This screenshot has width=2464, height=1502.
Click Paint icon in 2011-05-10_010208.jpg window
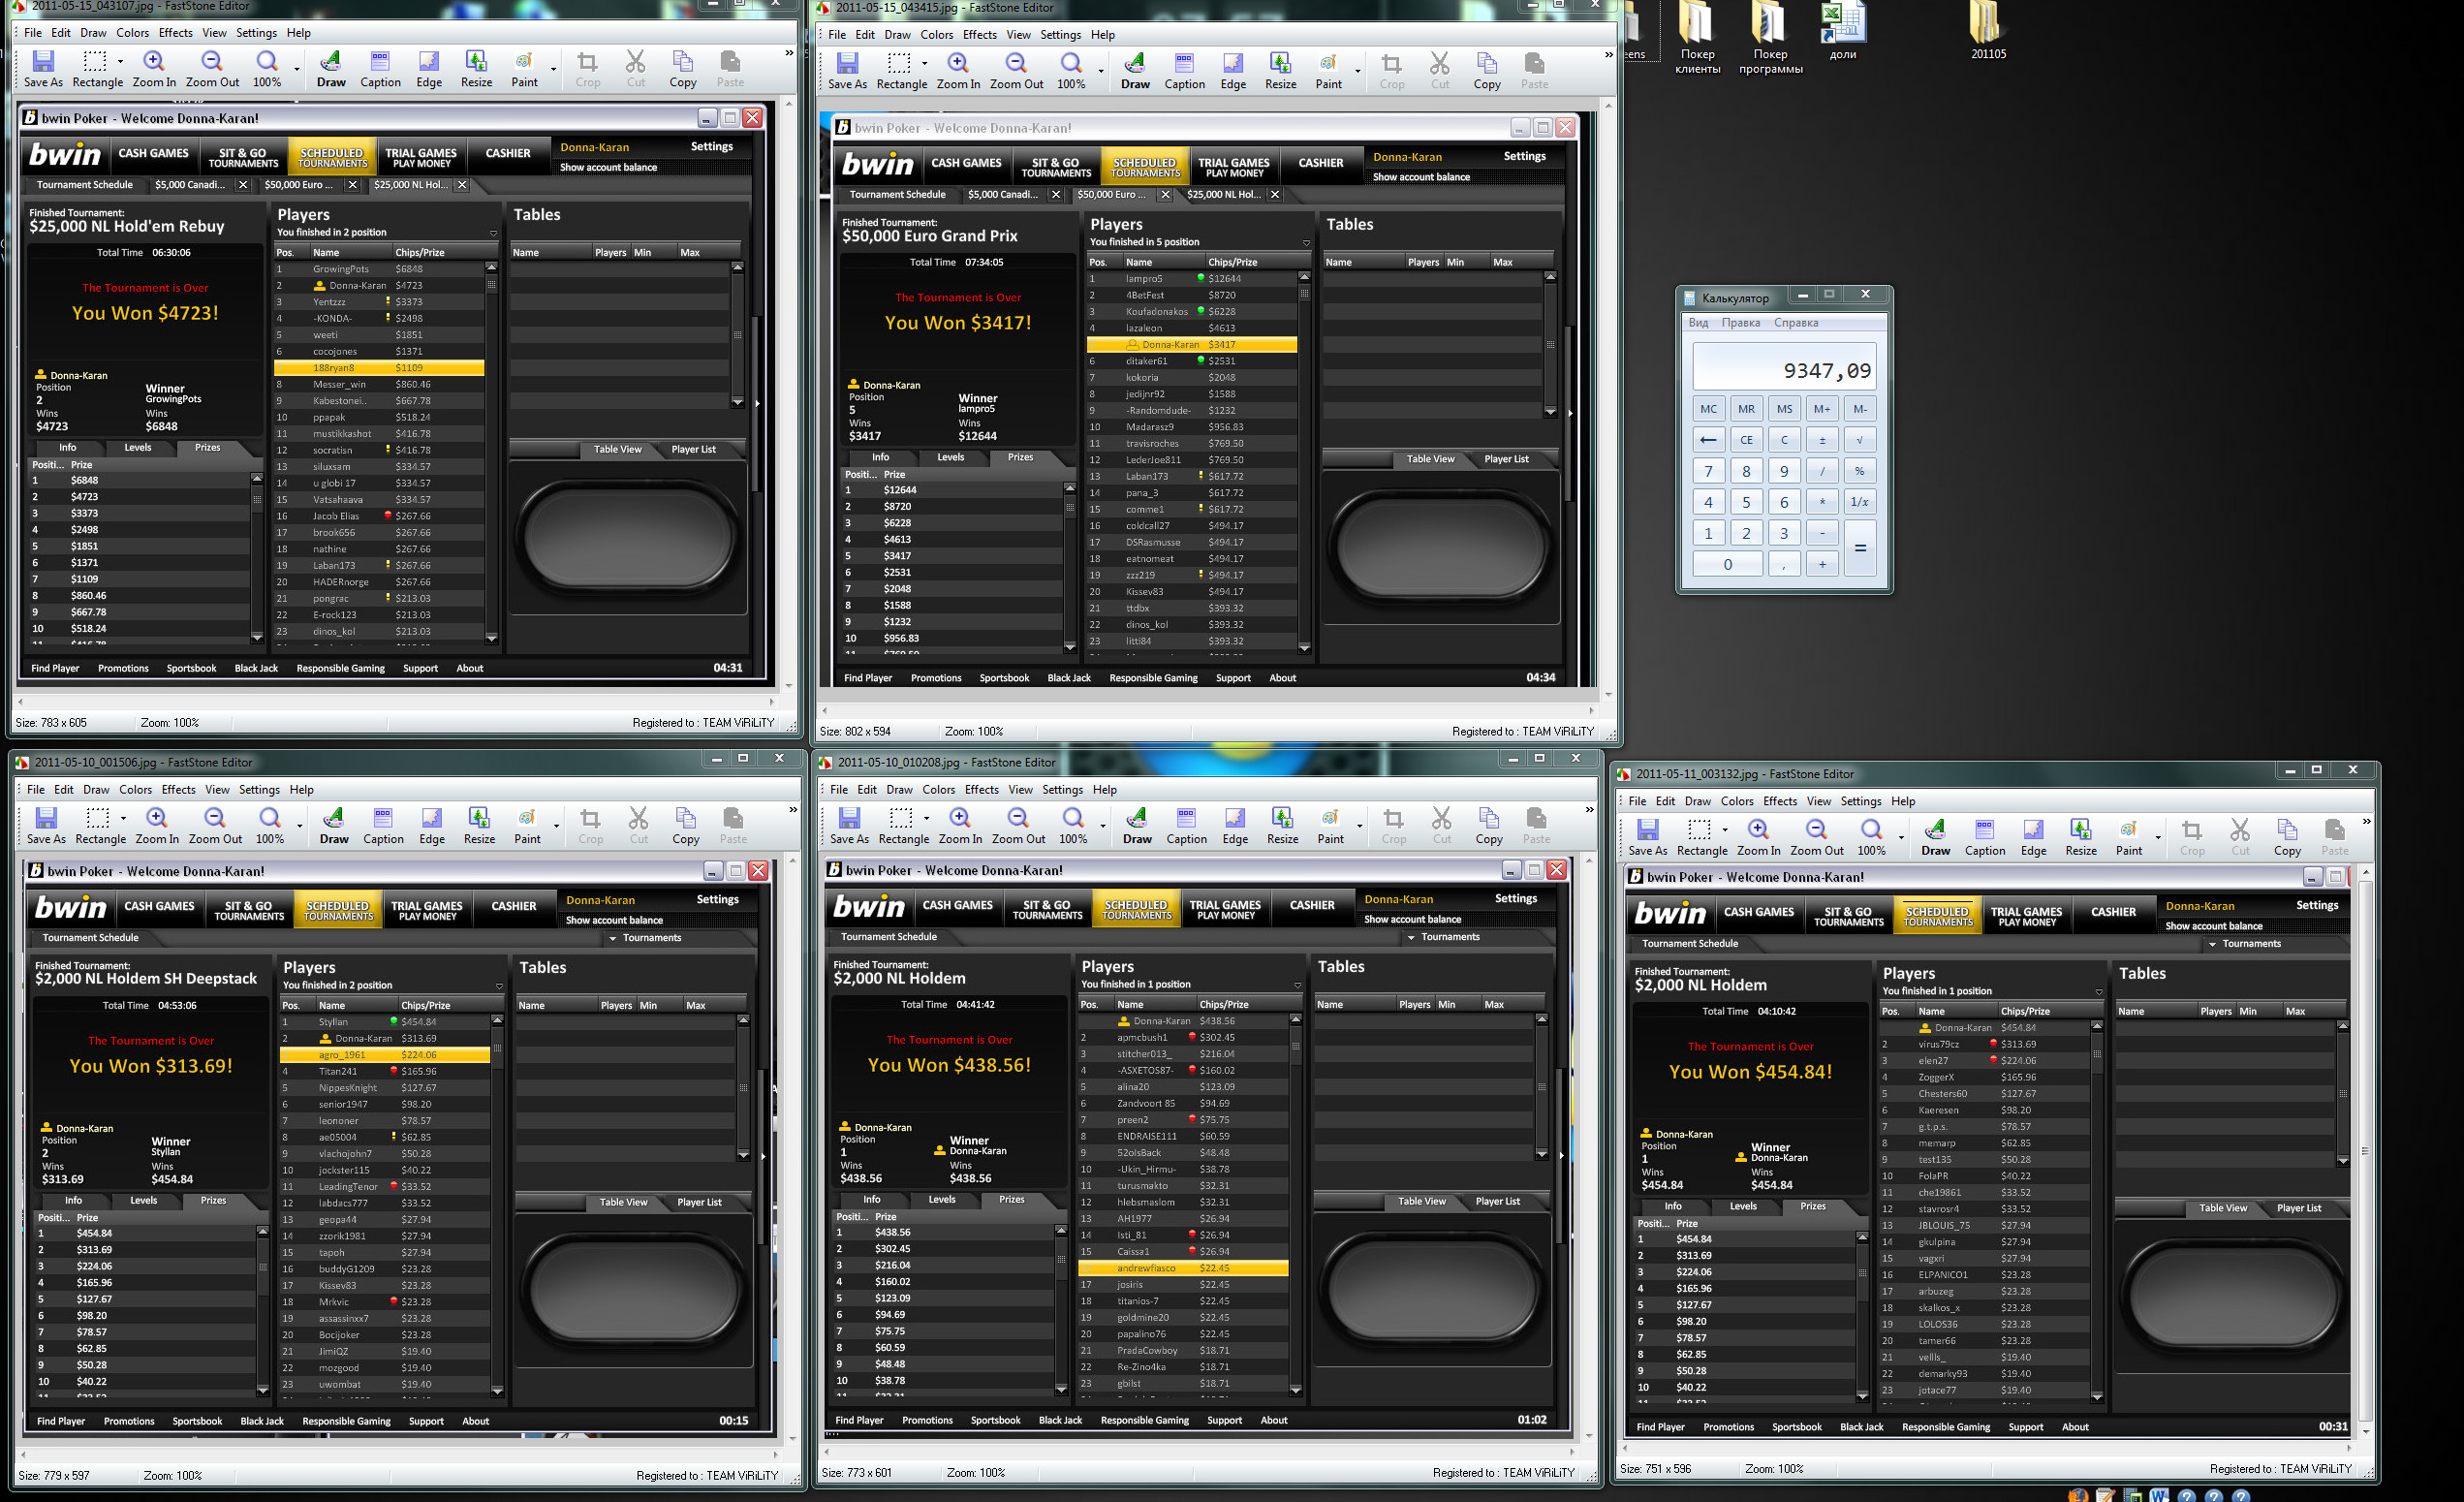[1330, 826]
